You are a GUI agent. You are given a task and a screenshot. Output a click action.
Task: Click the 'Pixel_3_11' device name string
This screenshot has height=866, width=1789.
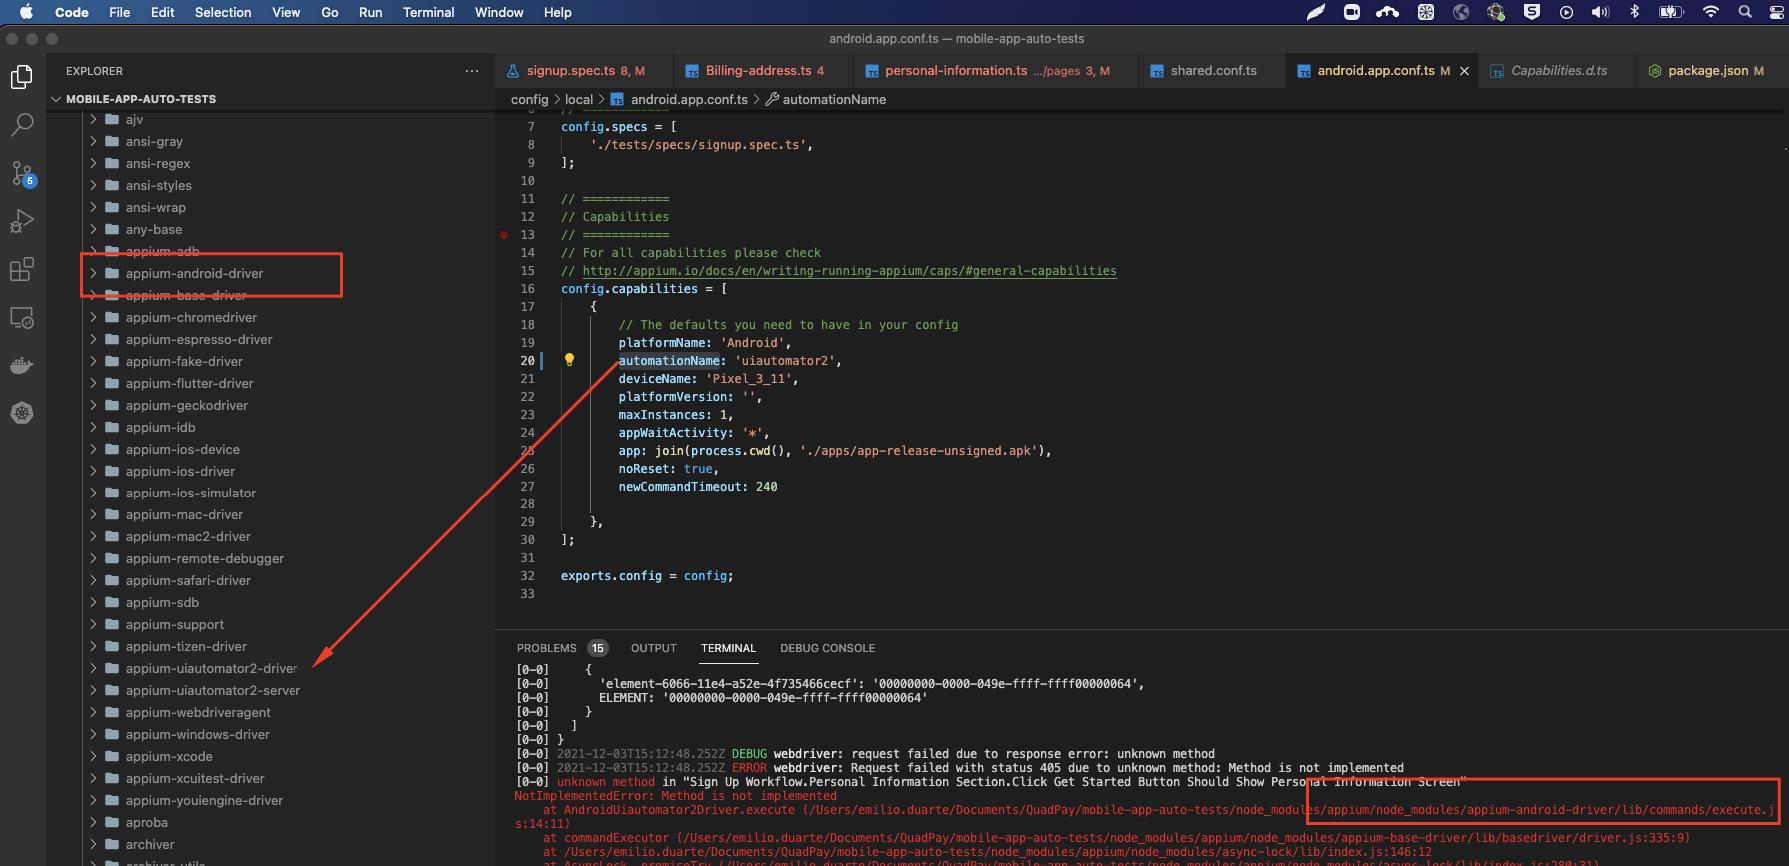[749, 379]
